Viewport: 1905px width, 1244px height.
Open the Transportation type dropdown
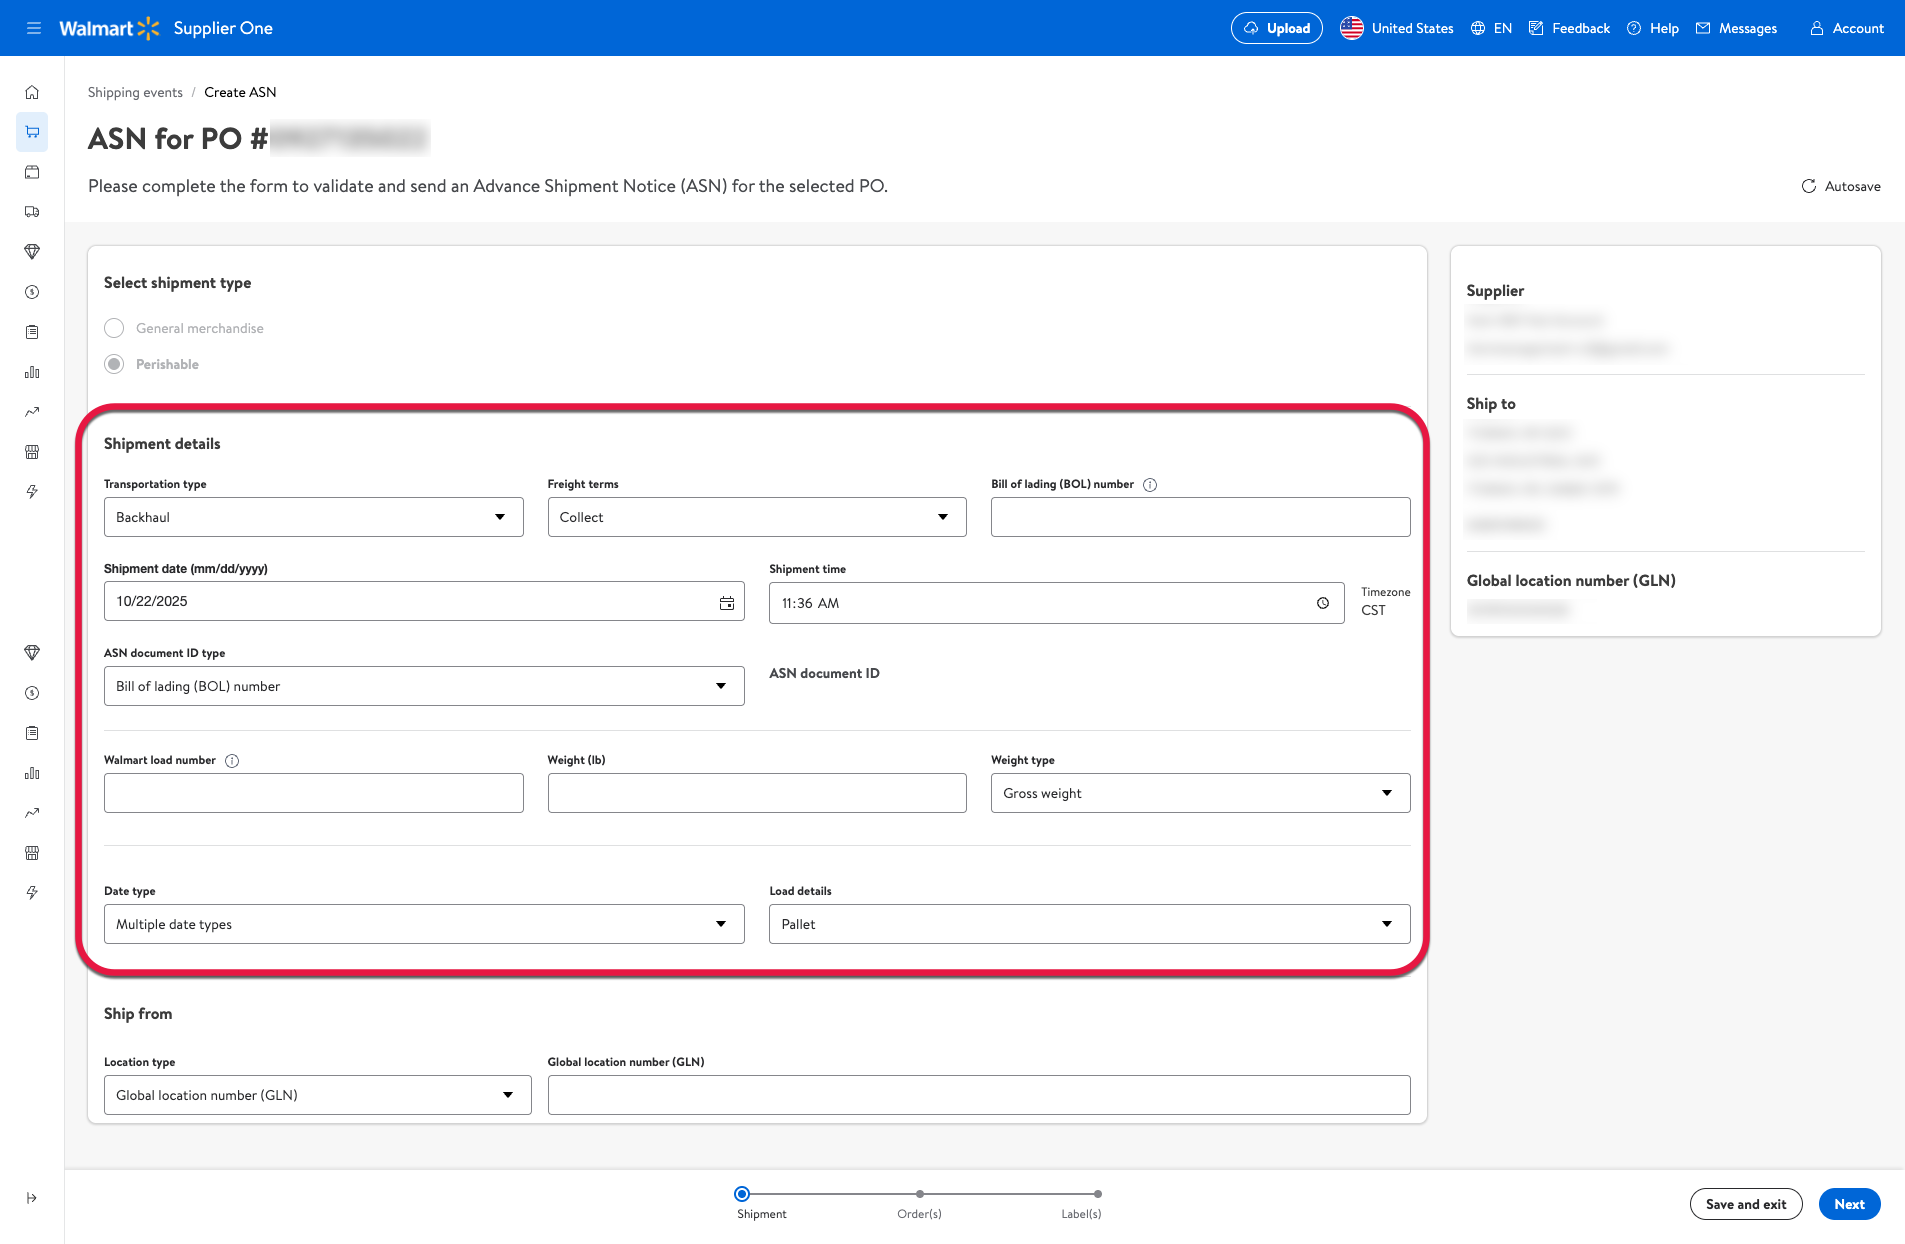pyautogui.click(x=313, y=517)
